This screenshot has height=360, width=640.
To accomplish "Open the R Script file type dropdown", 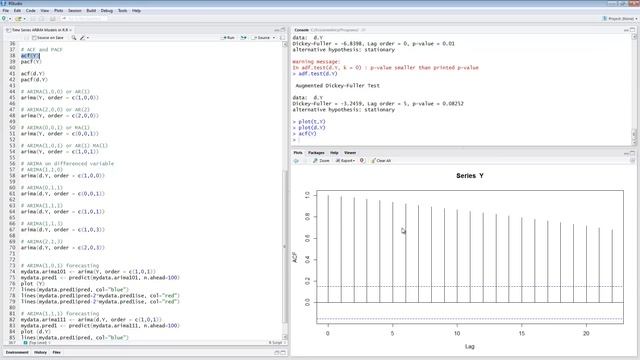I will 276,343.
